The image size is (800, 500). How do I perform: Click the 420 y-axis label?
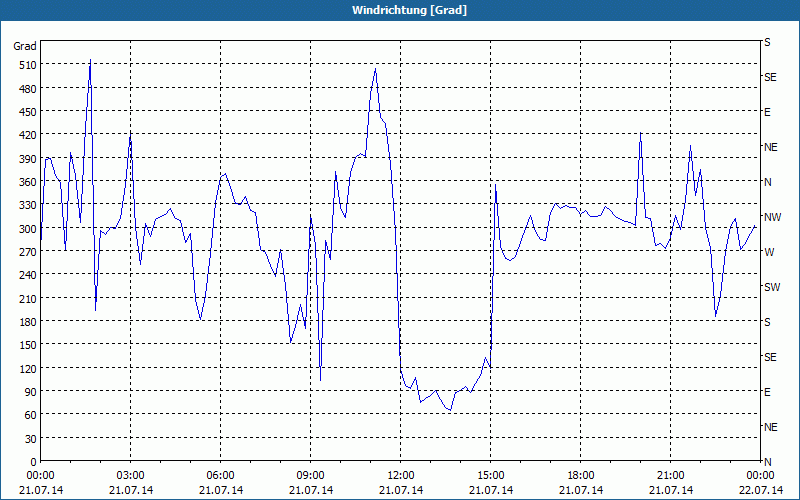click(28, 135)
